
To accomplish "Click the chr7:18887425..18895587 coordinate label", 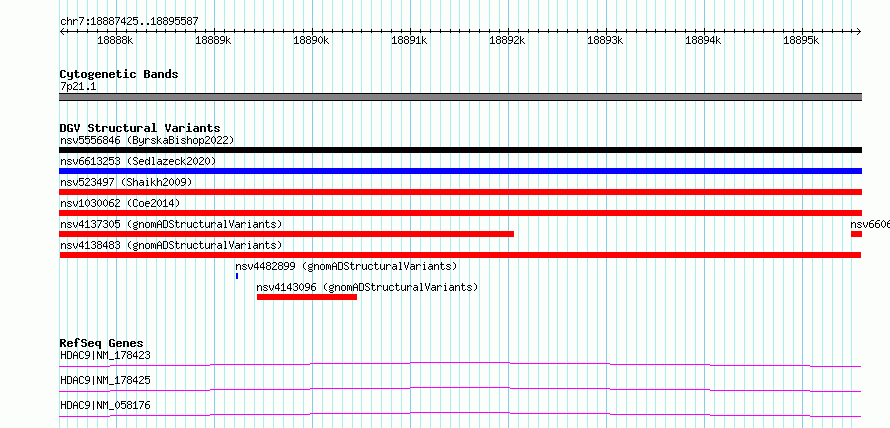I will pos(129,22).
